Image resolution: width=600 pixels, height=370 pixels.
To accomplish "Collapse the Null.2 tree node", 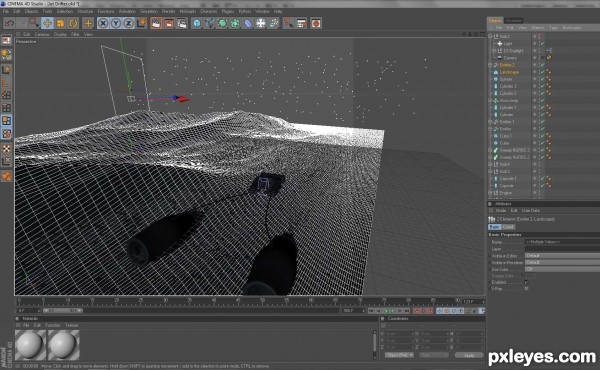I will tap(490, 36).
